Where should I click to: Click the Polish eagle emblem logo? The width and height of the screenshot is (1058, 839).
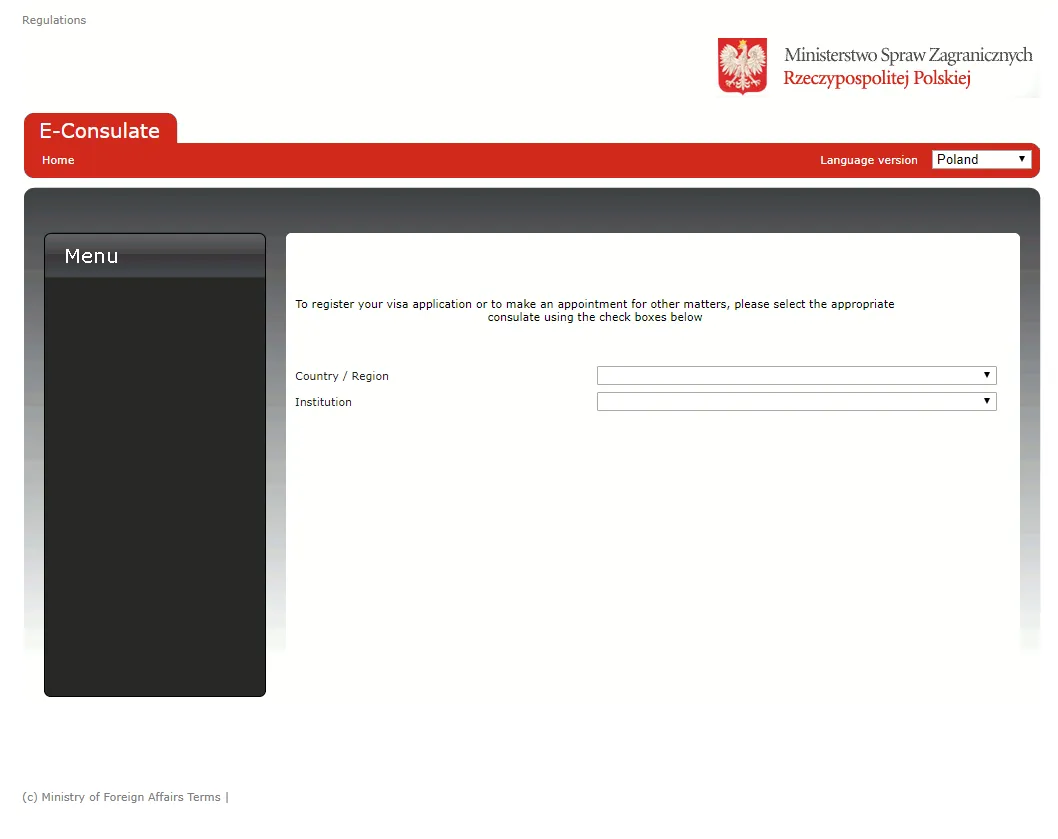point(742,65)
